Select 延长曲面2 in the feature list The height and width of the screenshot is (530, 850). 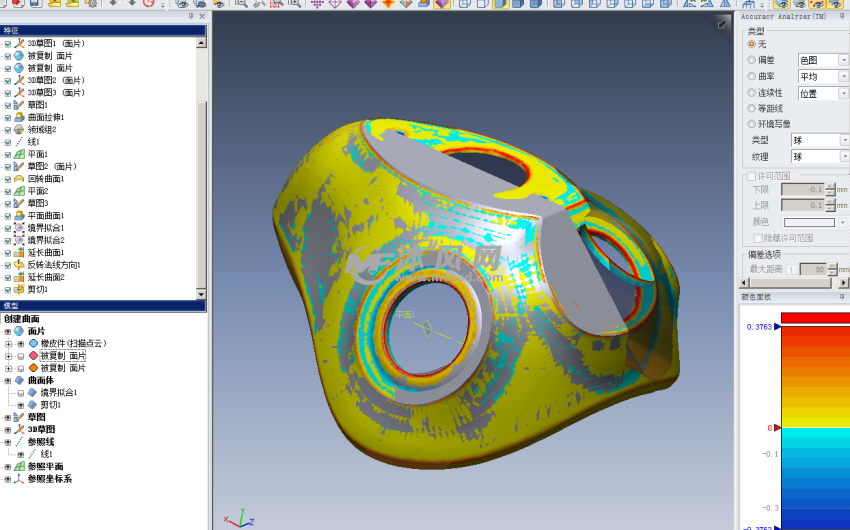click(45, 277)
